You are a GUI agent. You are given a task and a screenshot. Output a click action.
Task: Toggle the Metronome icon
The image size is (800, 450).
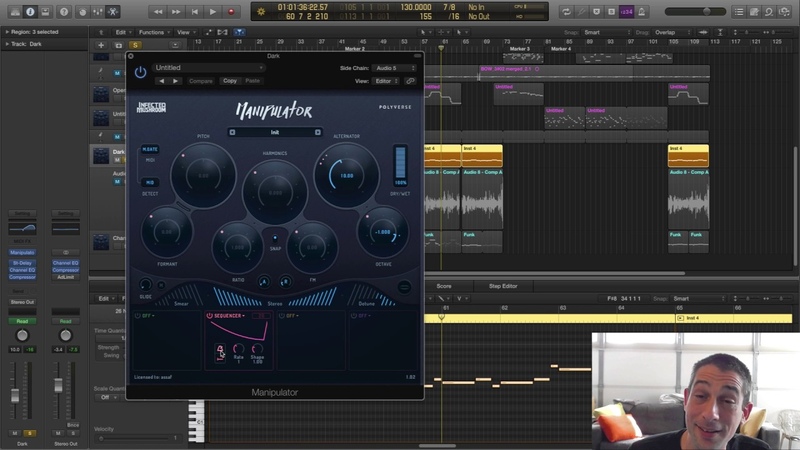pyautogui.click(x=641, y=11)
